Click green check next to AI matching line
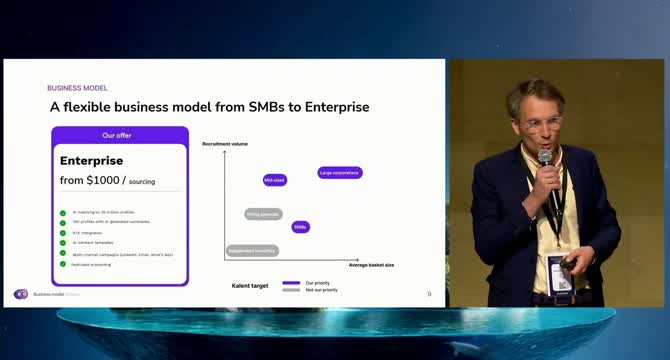 [x=63, y=213]
